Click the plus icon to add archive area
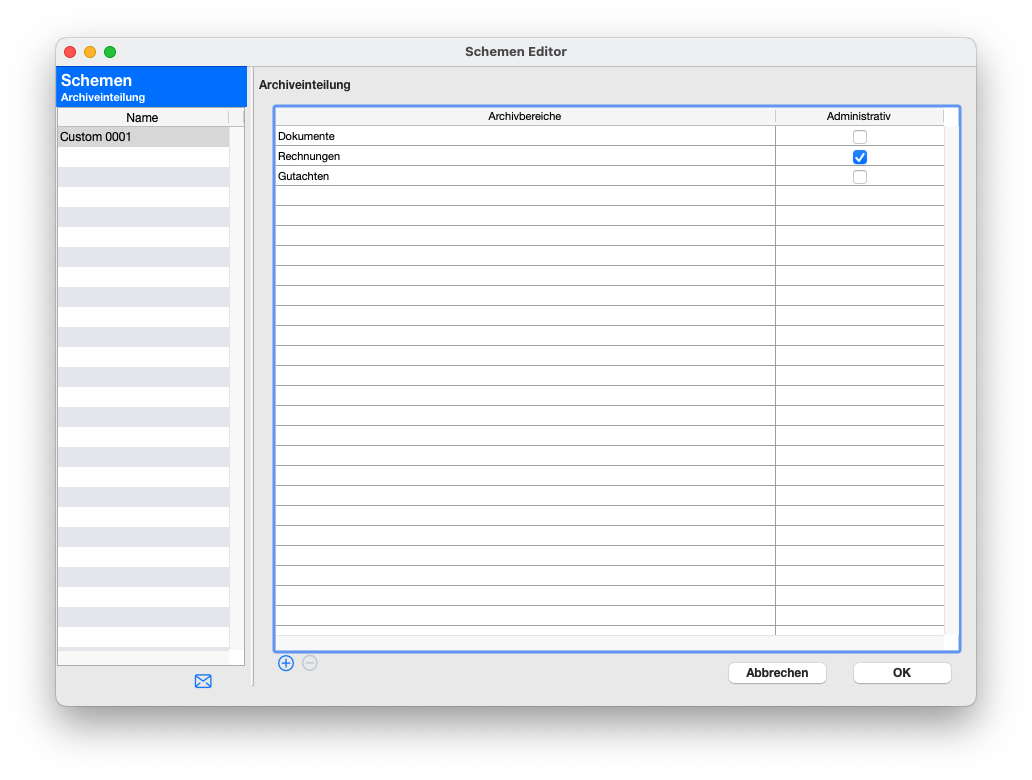 (x=286, y=663)
